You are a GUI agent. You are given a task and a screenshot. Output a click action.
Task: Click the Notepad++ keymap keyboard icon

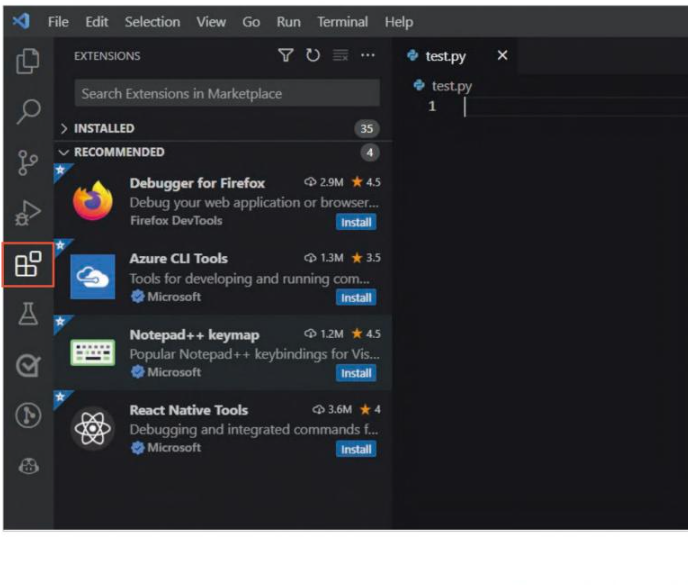(x=93, y=352)
